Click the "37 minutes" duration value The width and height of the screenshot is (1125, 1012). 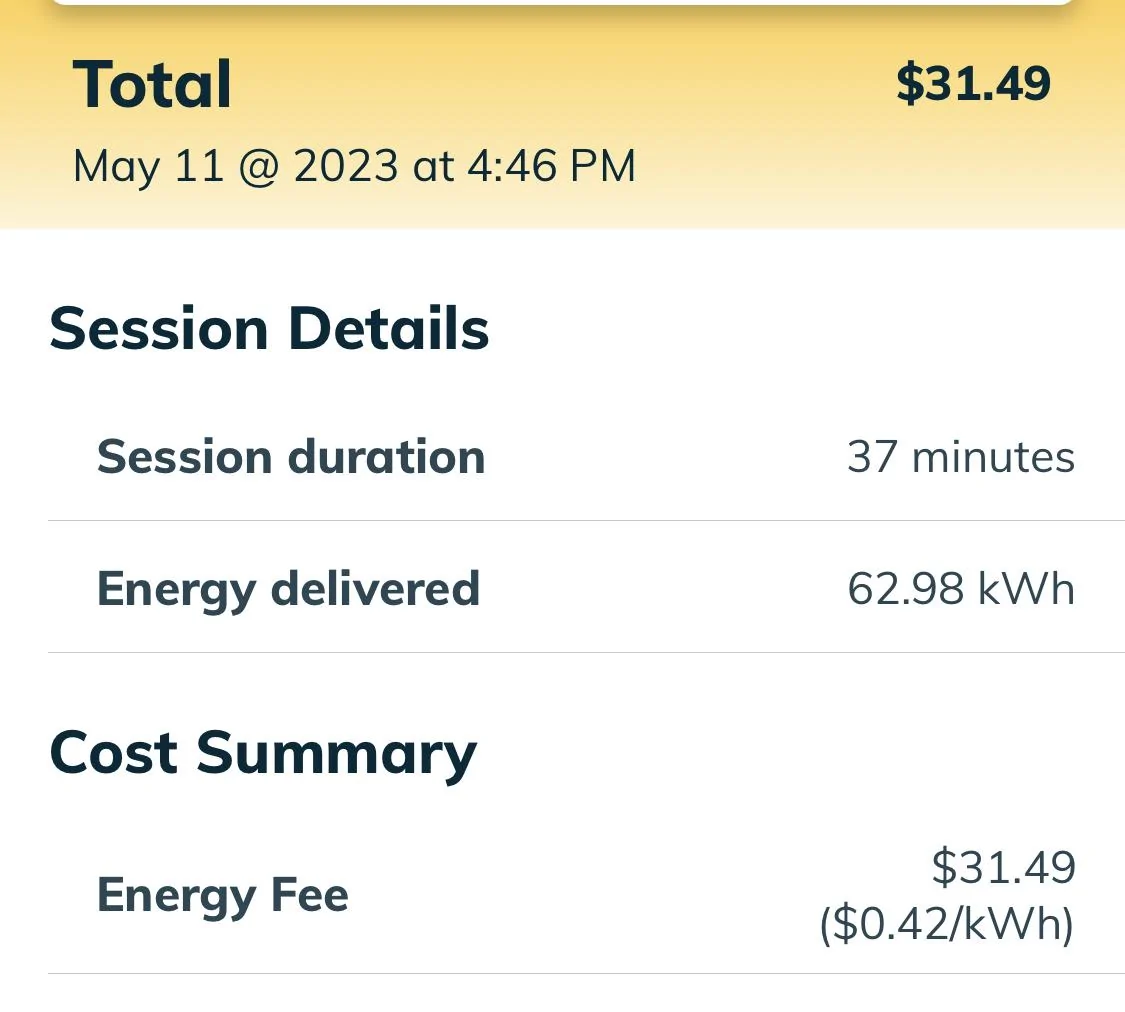[x=960, y=457]
